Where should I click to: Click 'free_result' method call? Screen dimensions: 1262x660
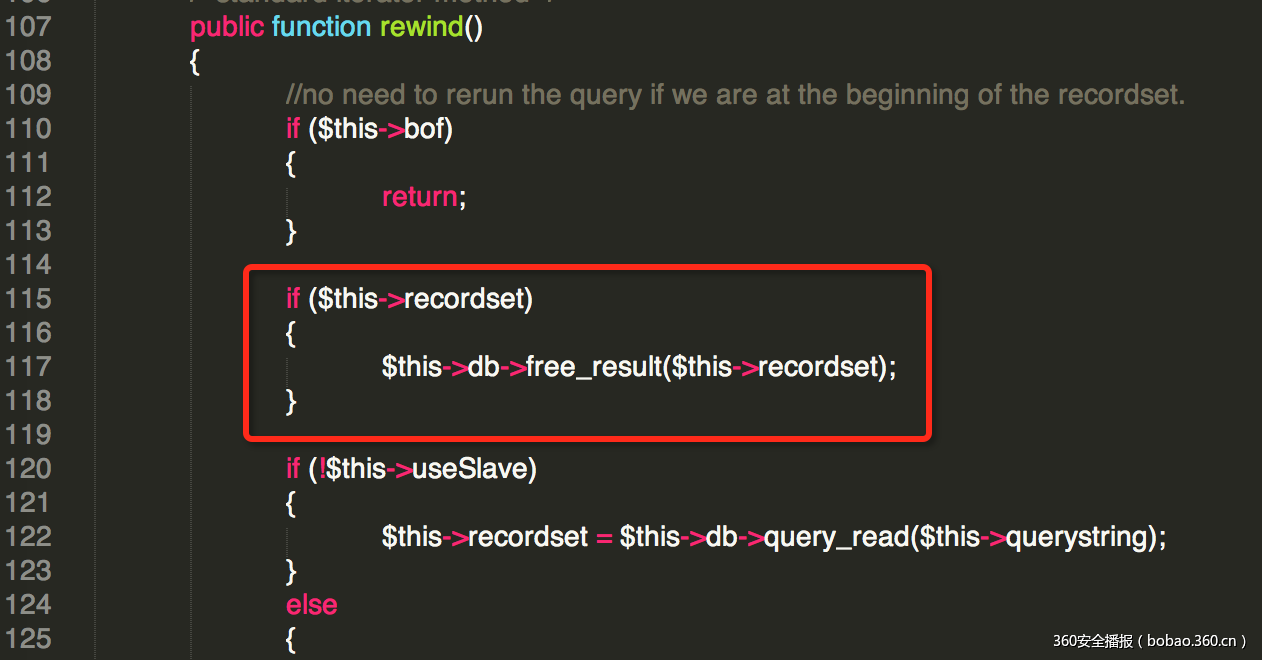(x=592, y=367)
